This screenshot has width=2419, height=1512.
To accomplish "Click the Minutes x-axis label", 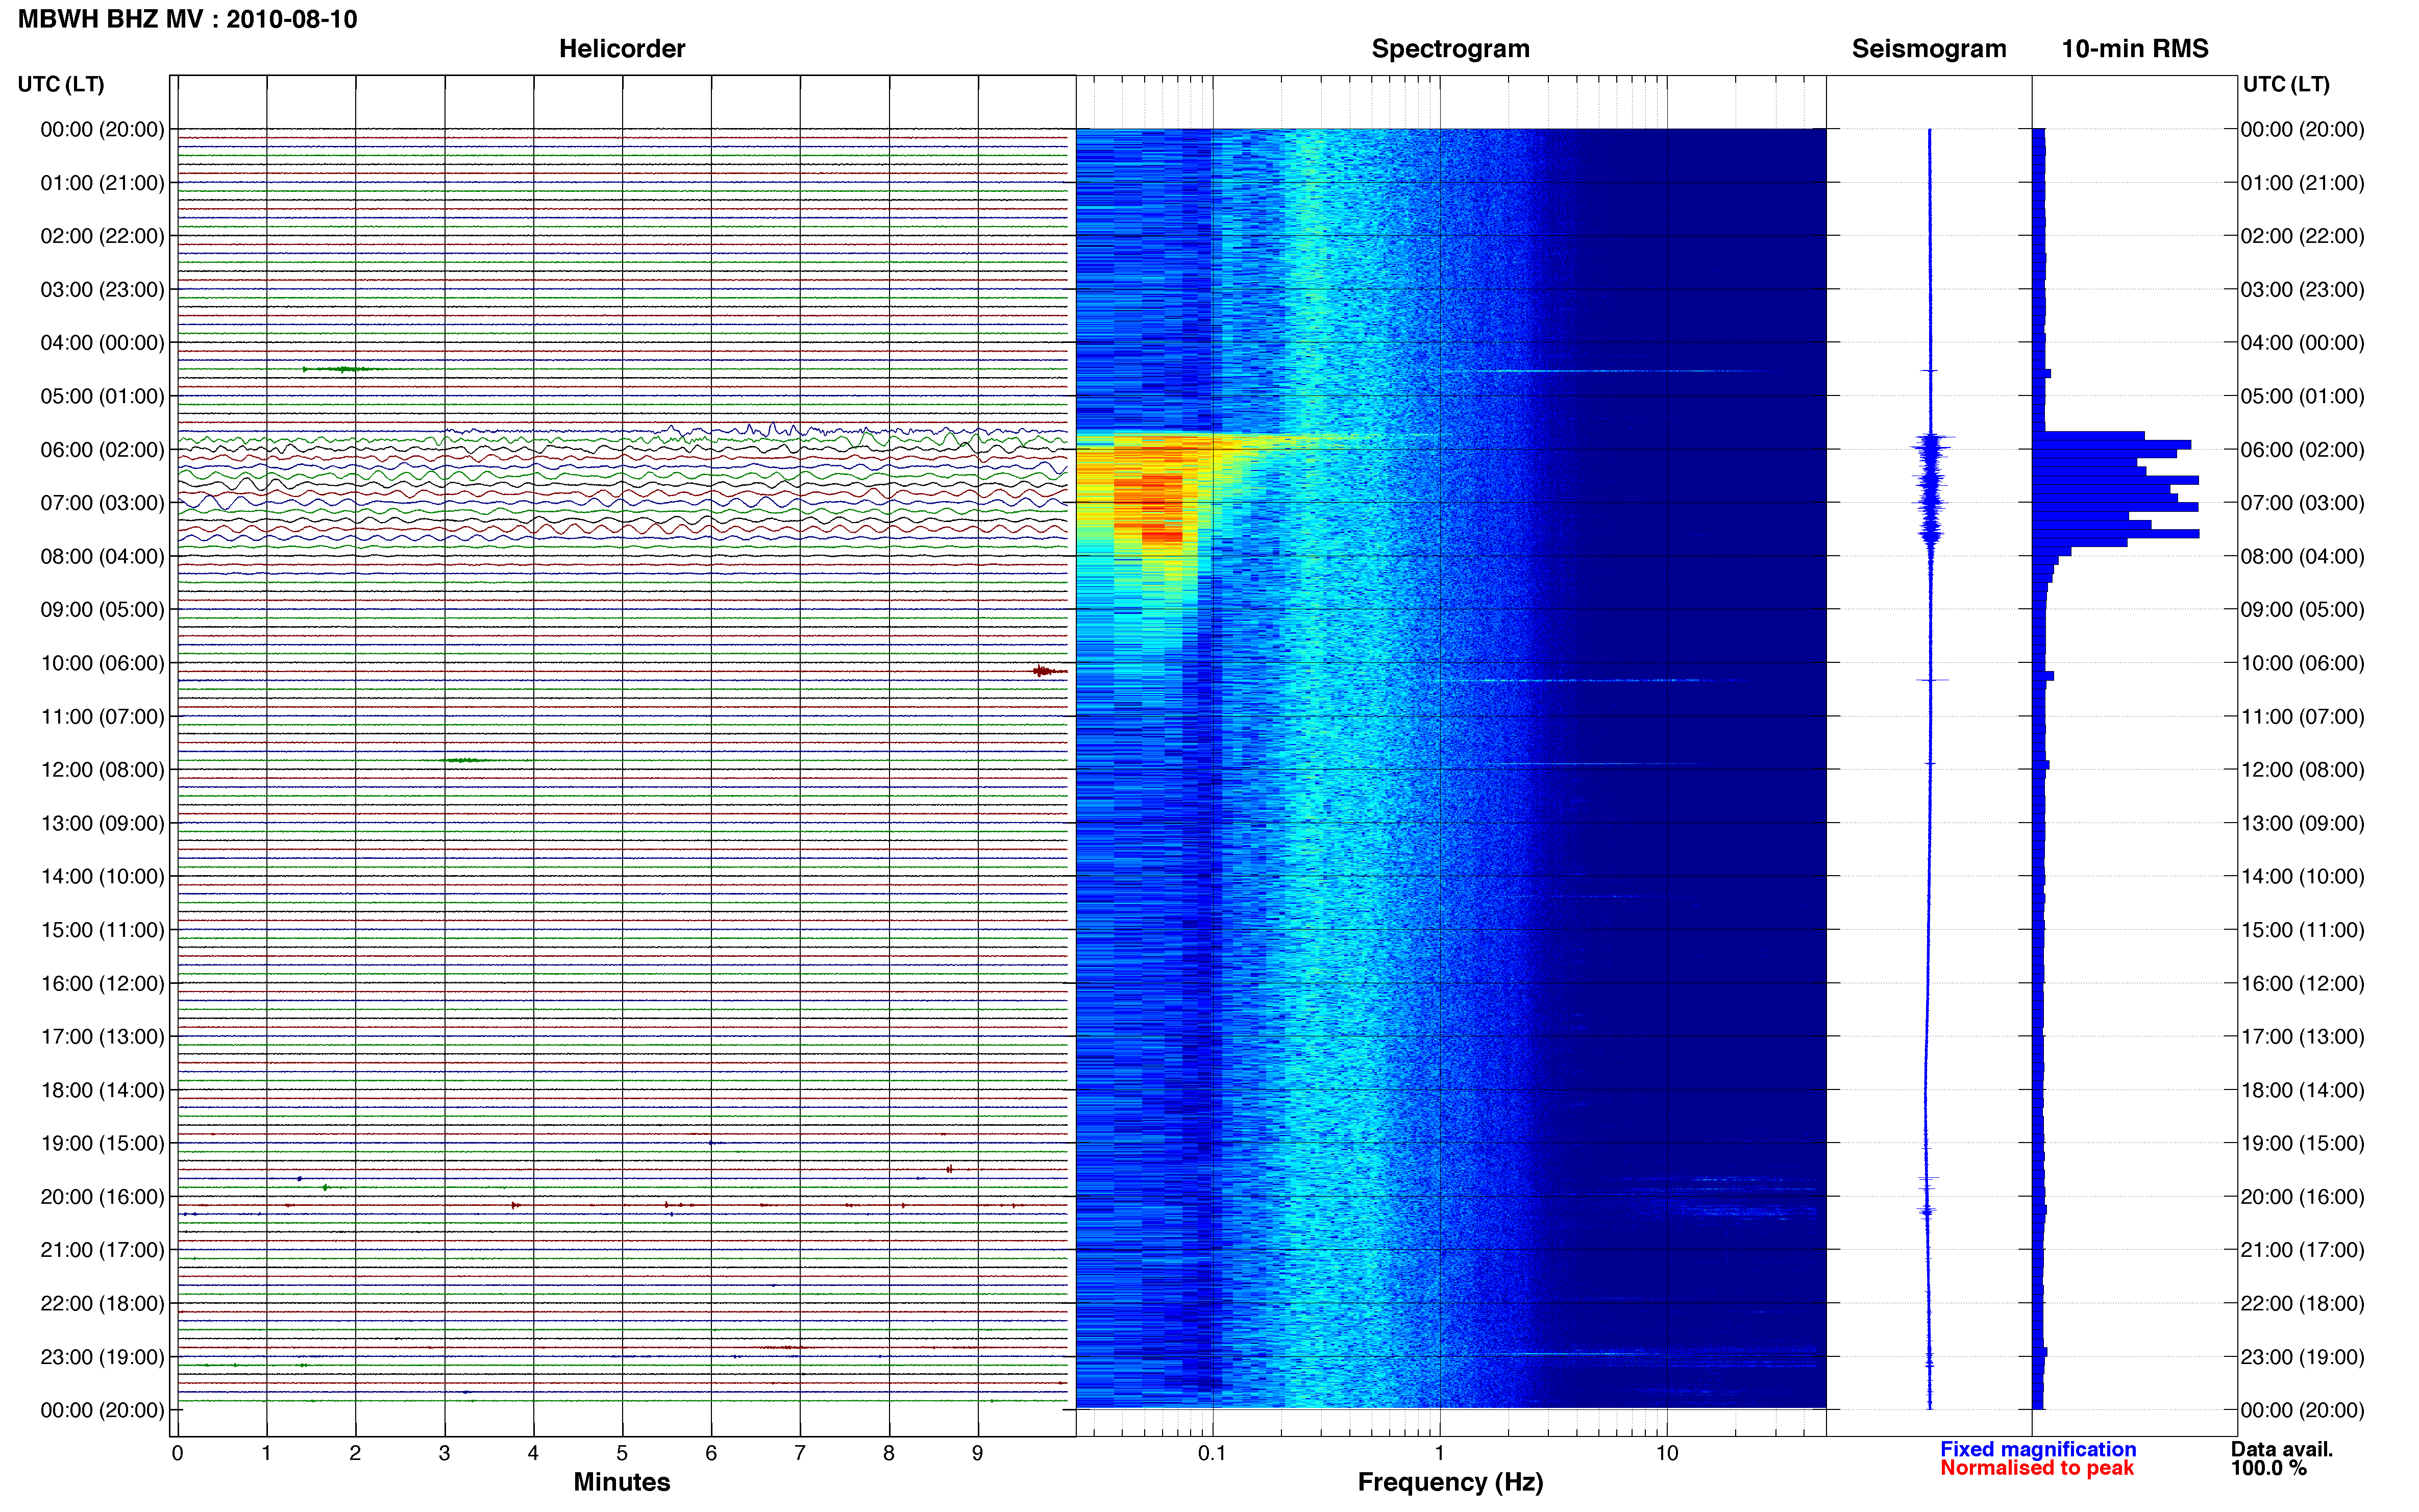I will point(621,1481).
